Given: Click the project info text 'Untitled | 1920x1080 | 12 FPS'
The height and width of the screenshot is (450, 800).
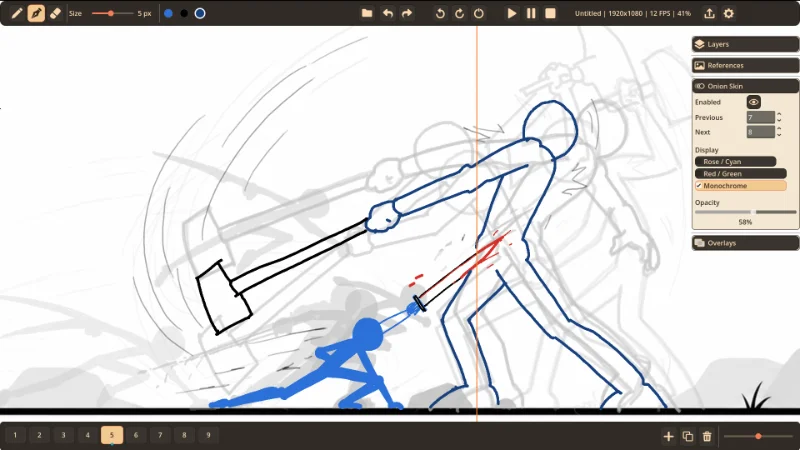Looking at the screenshot, I should click(x=622, y=13).
